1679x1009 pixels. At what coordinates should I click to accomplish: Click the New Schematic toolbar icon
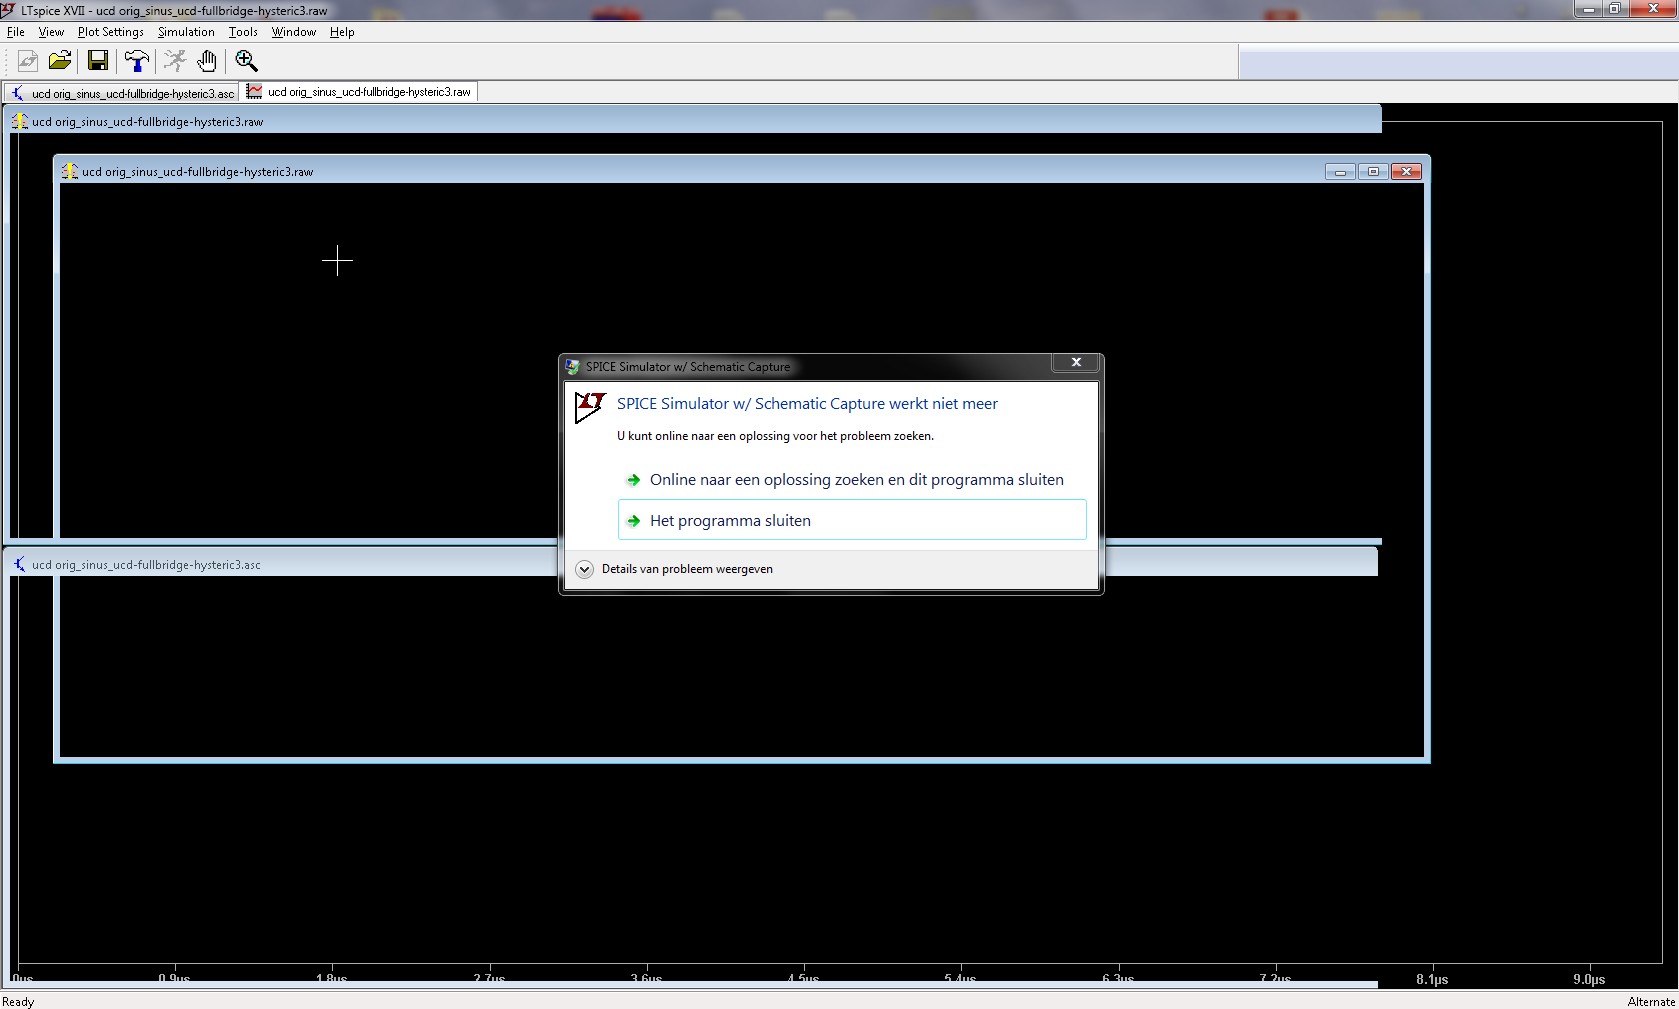28,61
